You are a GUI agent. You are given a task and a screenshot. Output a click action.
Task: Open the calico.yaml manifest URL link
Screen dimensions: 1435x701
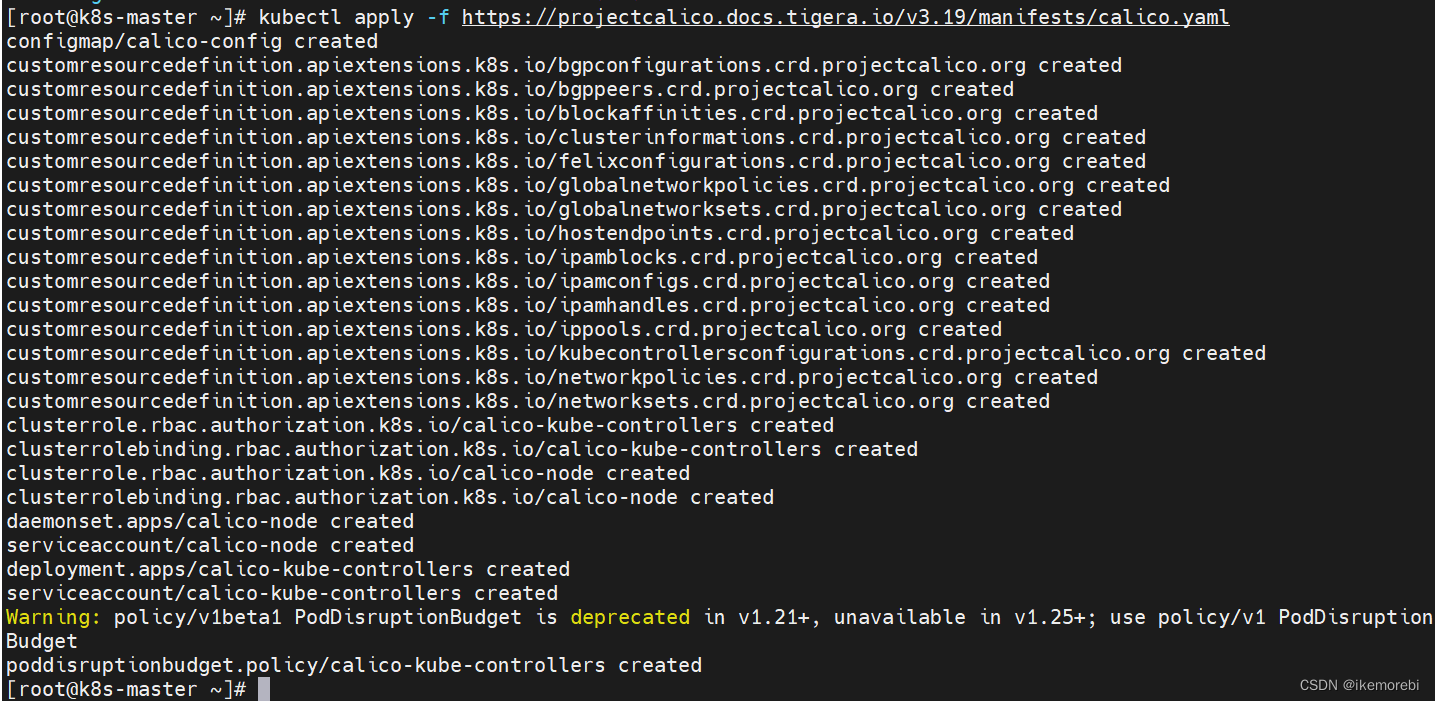click(845, 18)
